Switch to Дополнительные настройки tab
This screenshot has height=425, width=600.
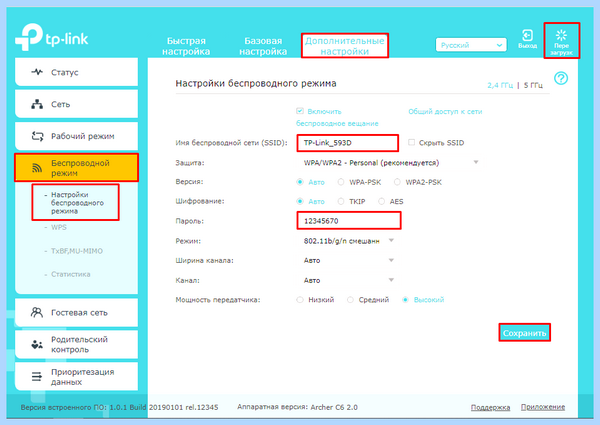click(x=344, y=46)
